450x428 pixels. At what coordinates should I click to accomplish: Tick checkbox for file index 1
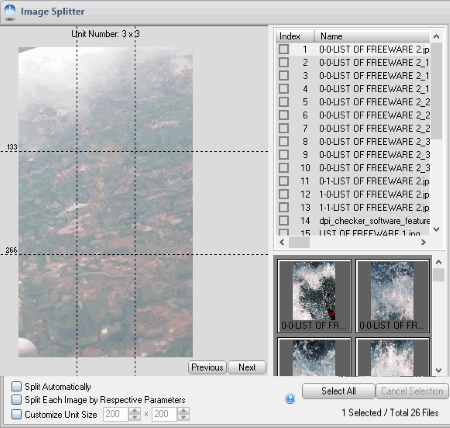click(x=284, y=49)
